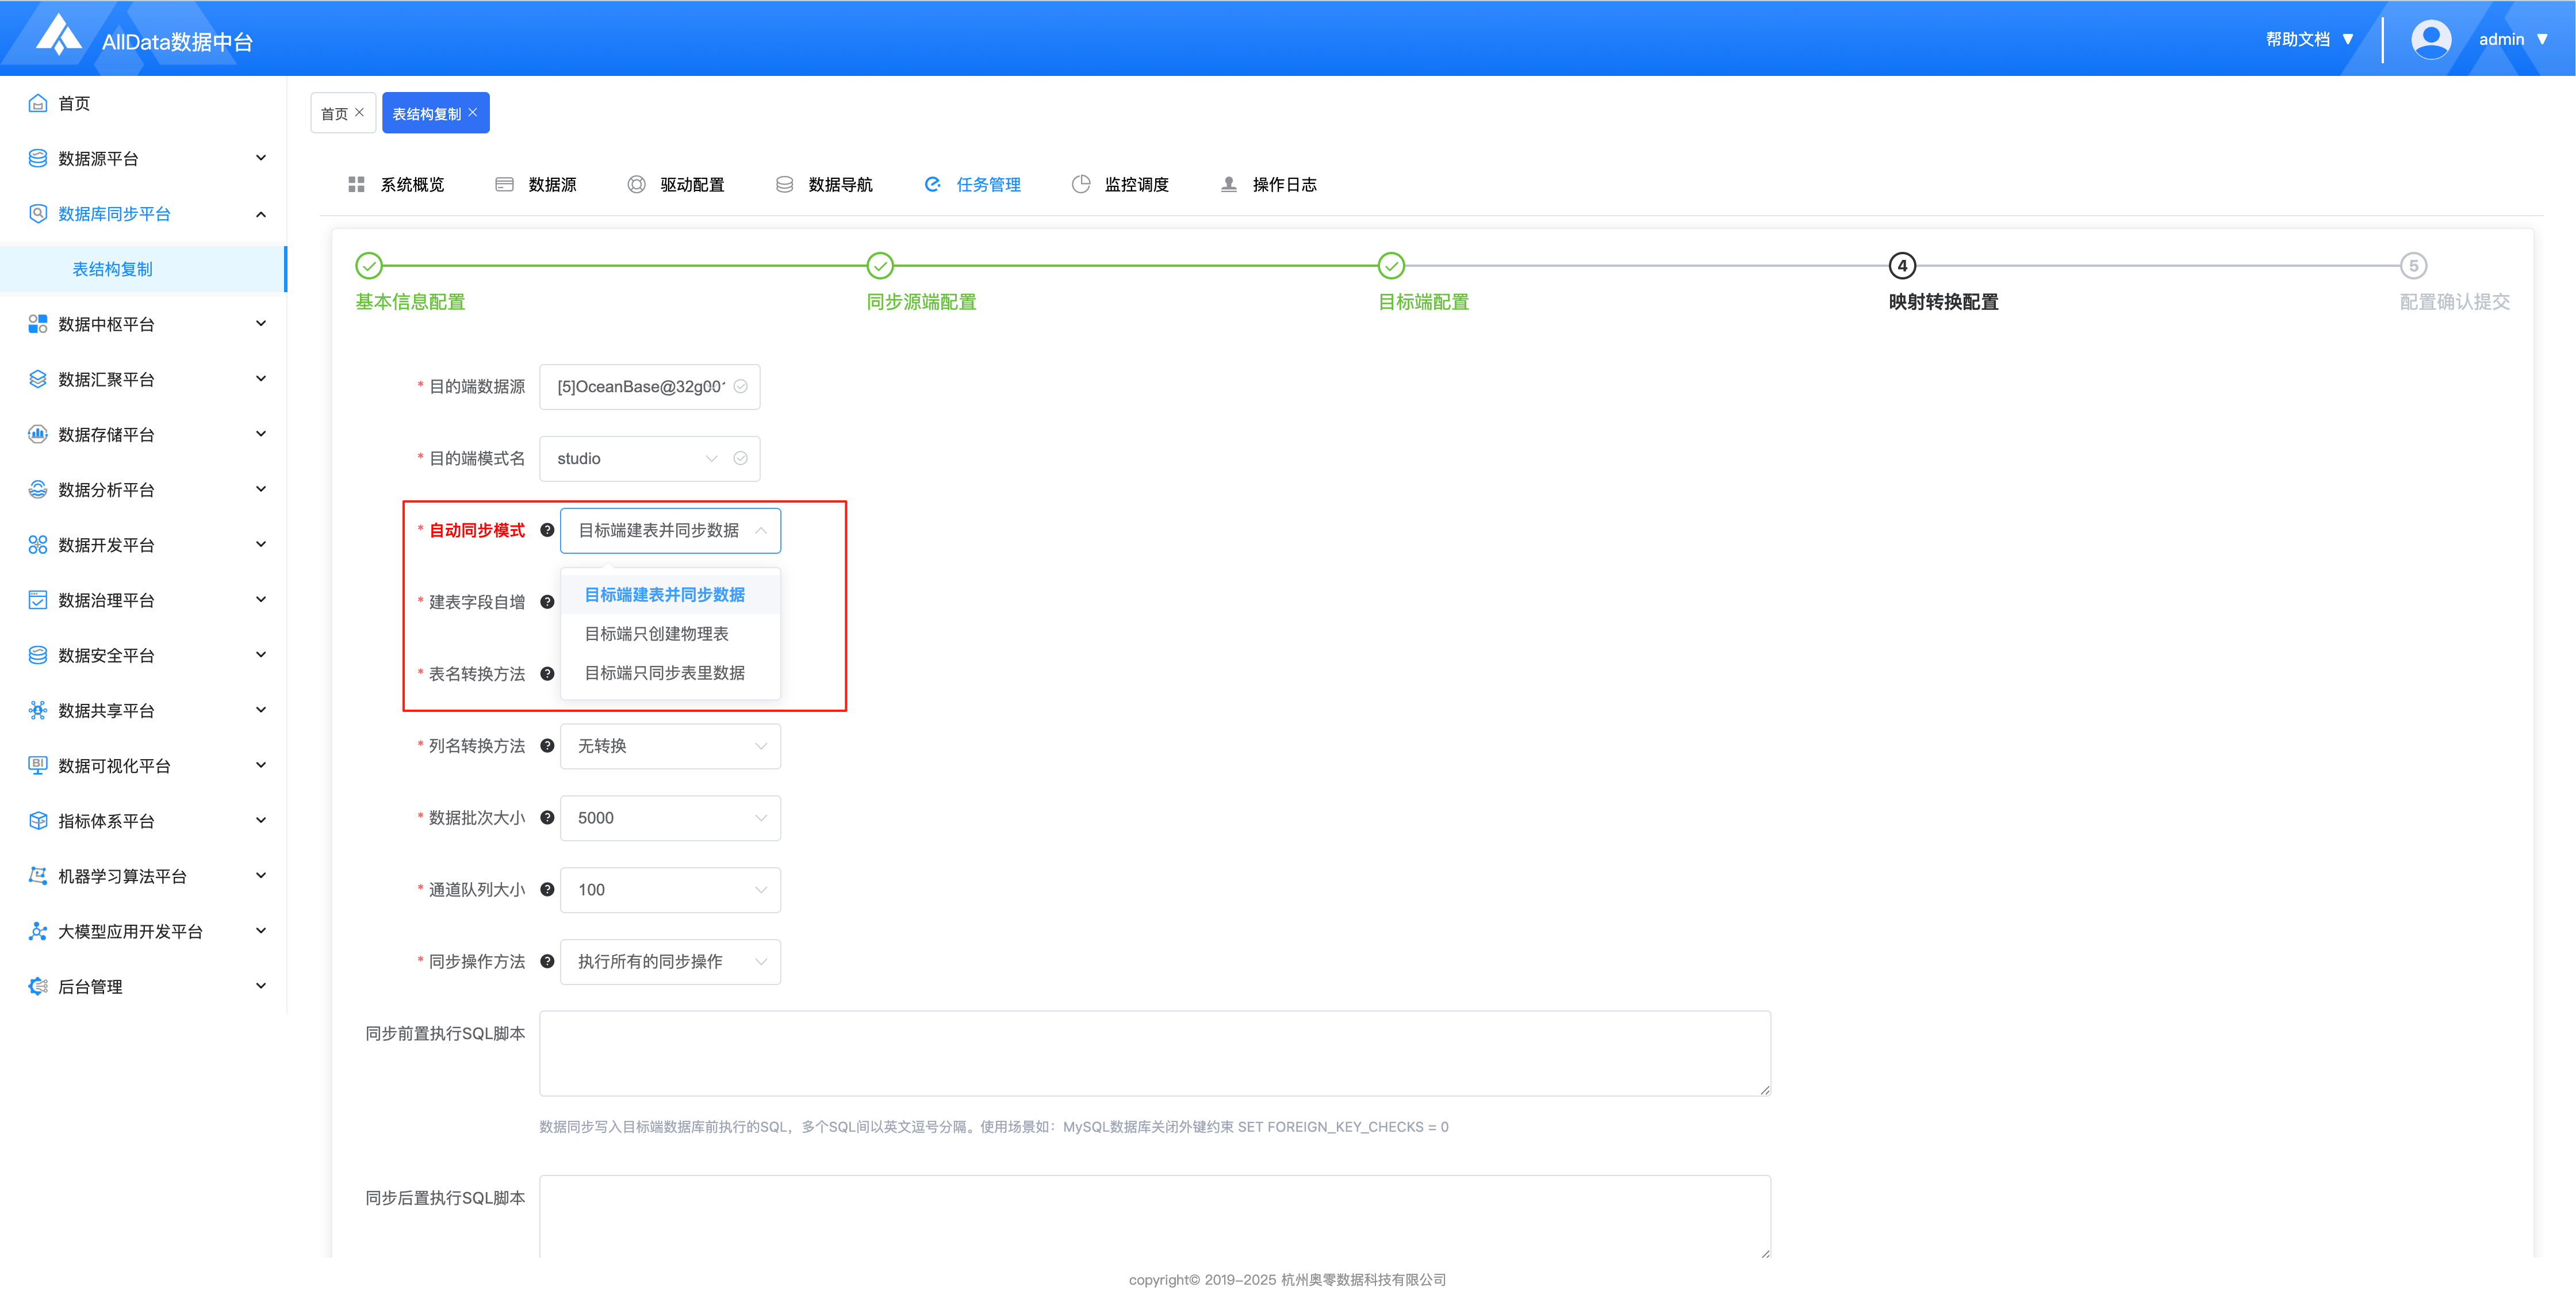Screen dimensions: 2576x1310
Task: Open the 列名转换方法 dropdown
Action: 670,746
